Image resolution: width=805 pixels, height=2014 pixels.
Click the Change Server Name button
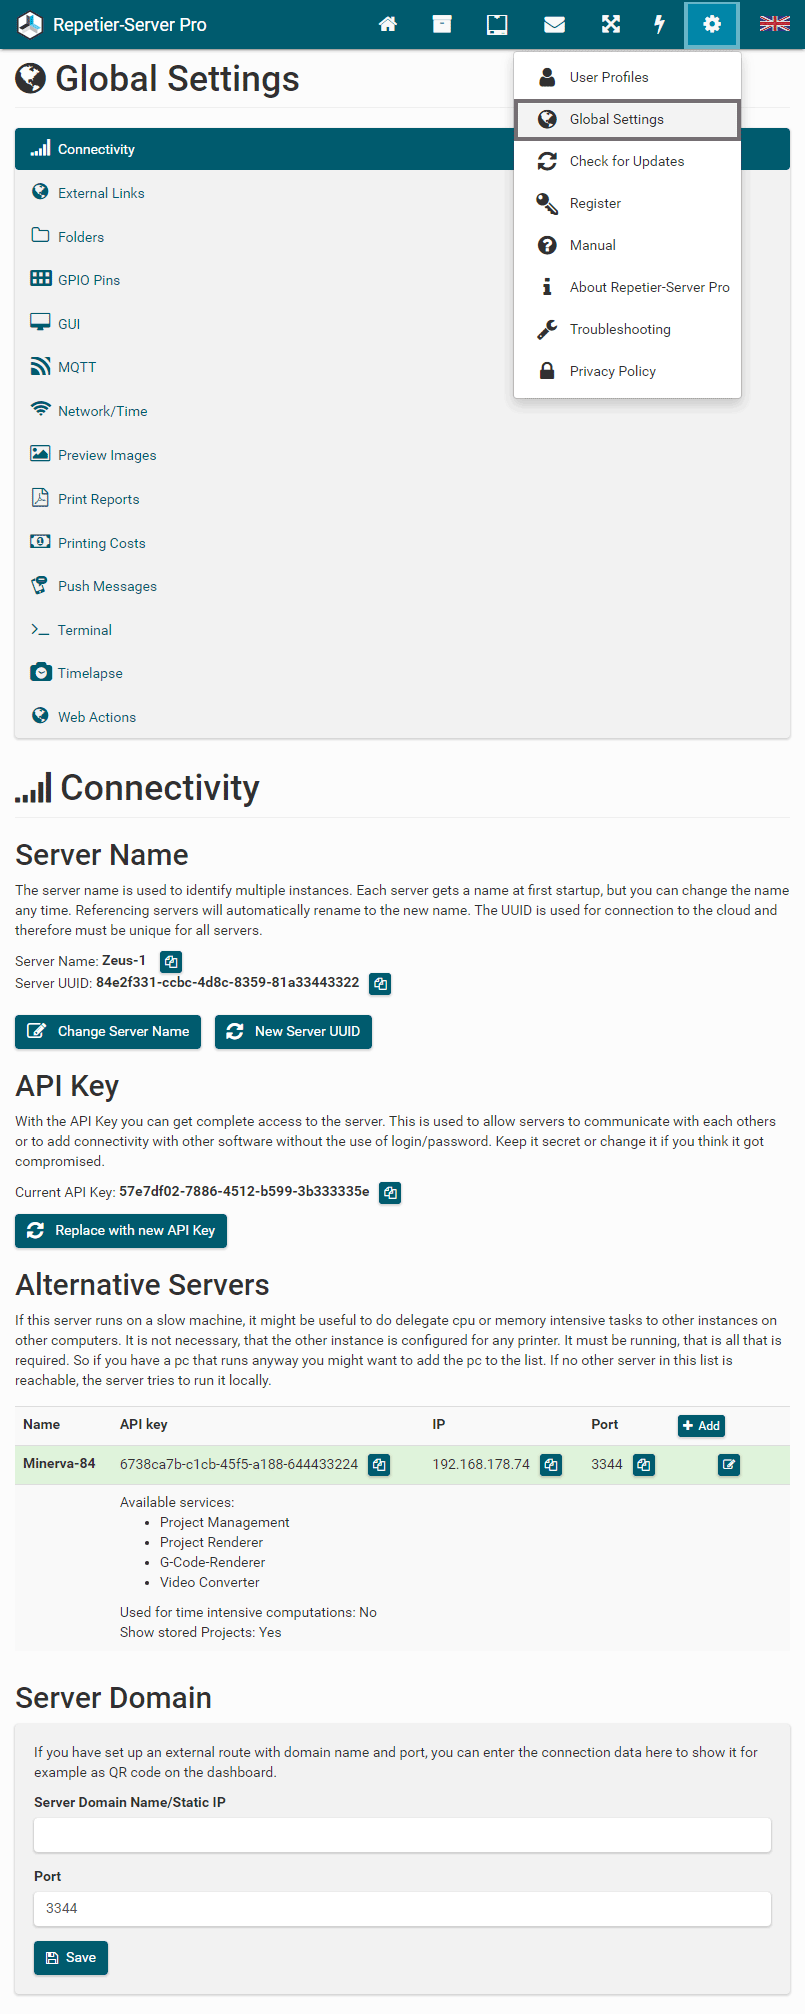coord(108,1032)
